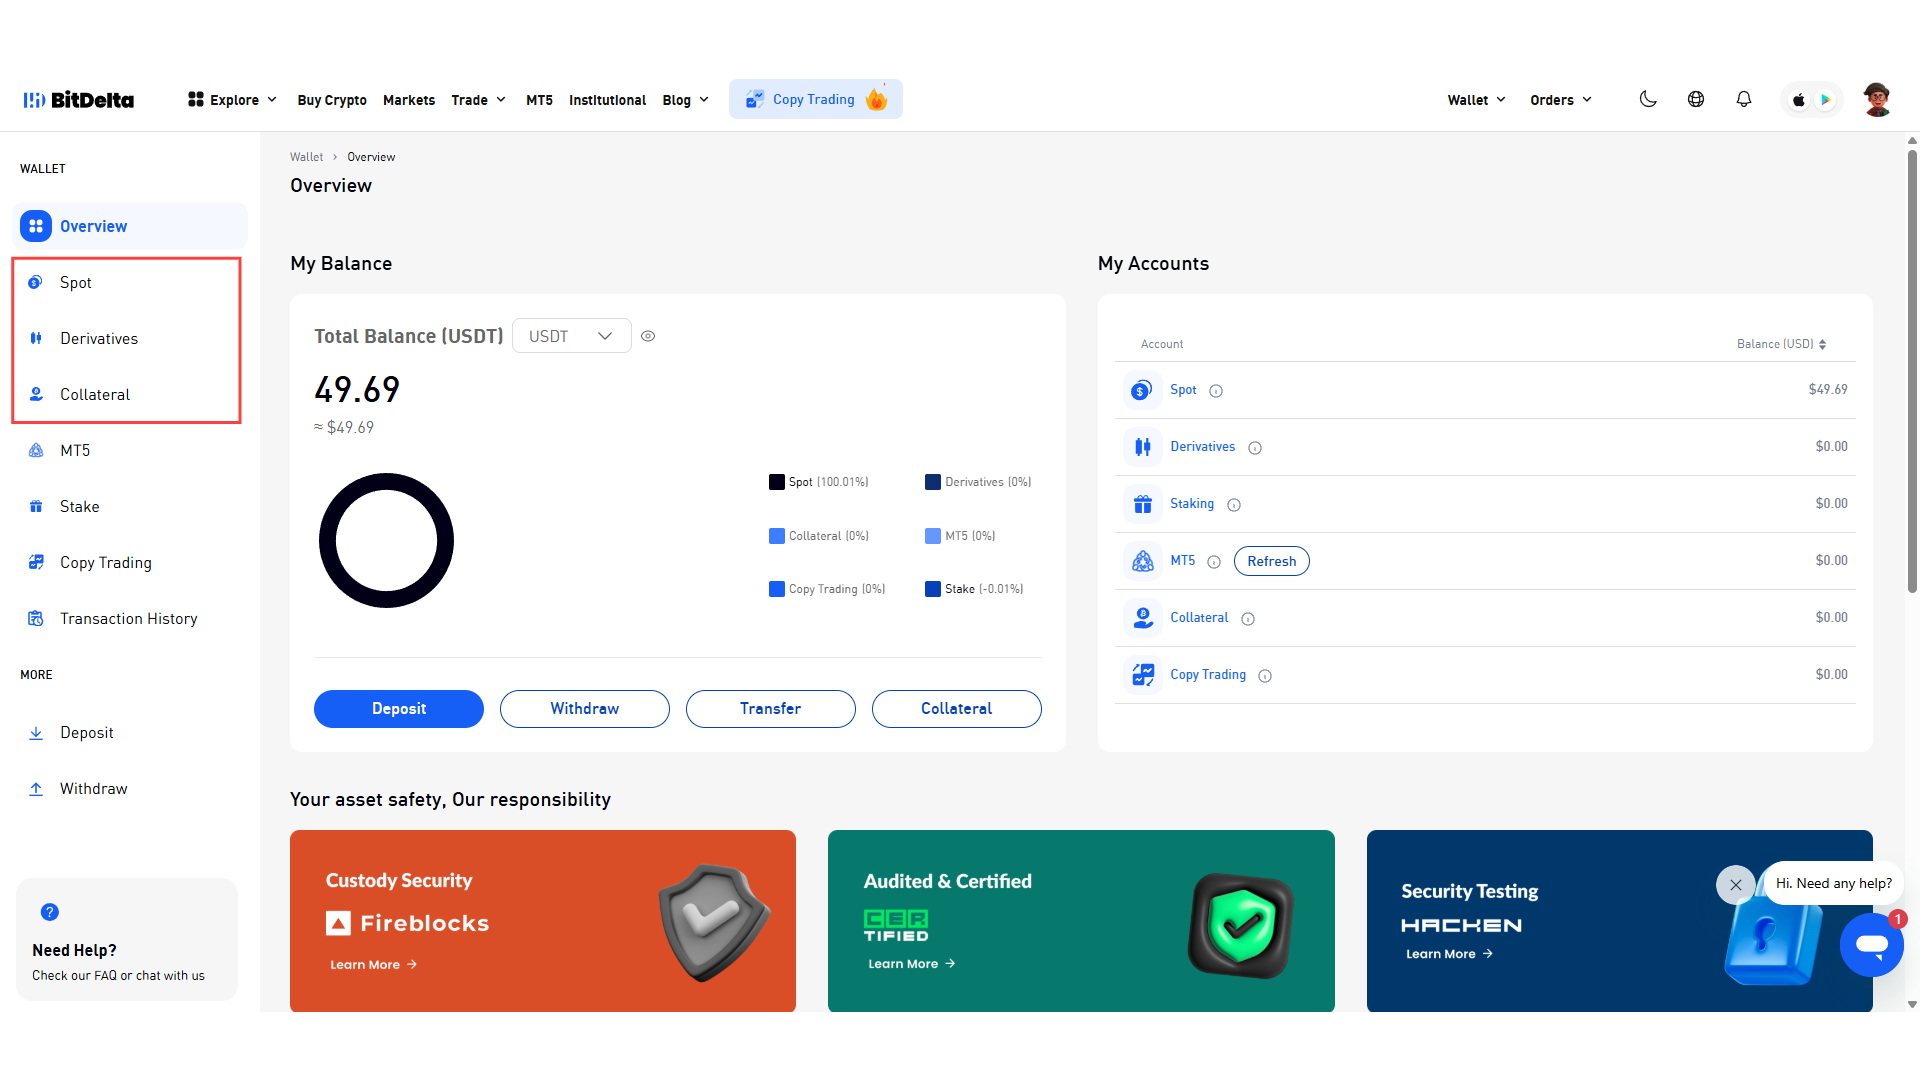Image resolution: width=1920 pixels, height=1080 pixels.
Task: Click the Collateral legend color swatch
Action: click(x=777, y=536)
